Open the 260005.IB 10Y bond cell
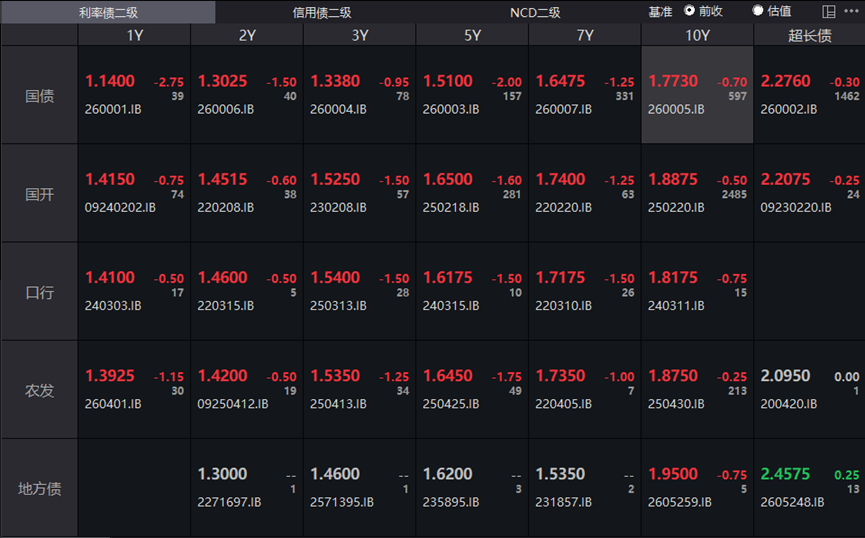 (697, 95)
